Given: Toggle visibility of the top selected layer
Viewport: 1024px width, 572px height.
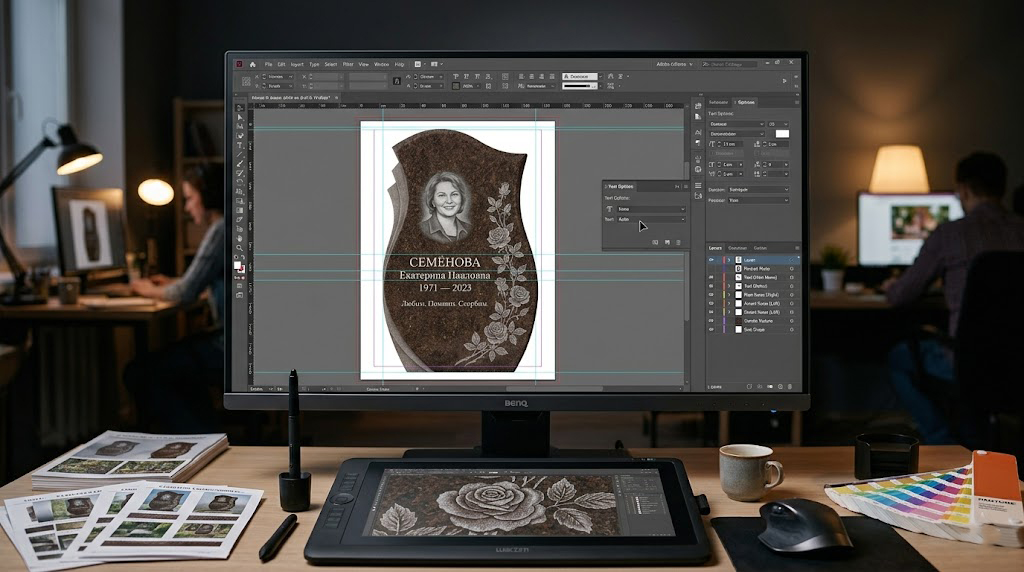Looking at the screenshot, I should pyautogui.click(x=711, y=259).
